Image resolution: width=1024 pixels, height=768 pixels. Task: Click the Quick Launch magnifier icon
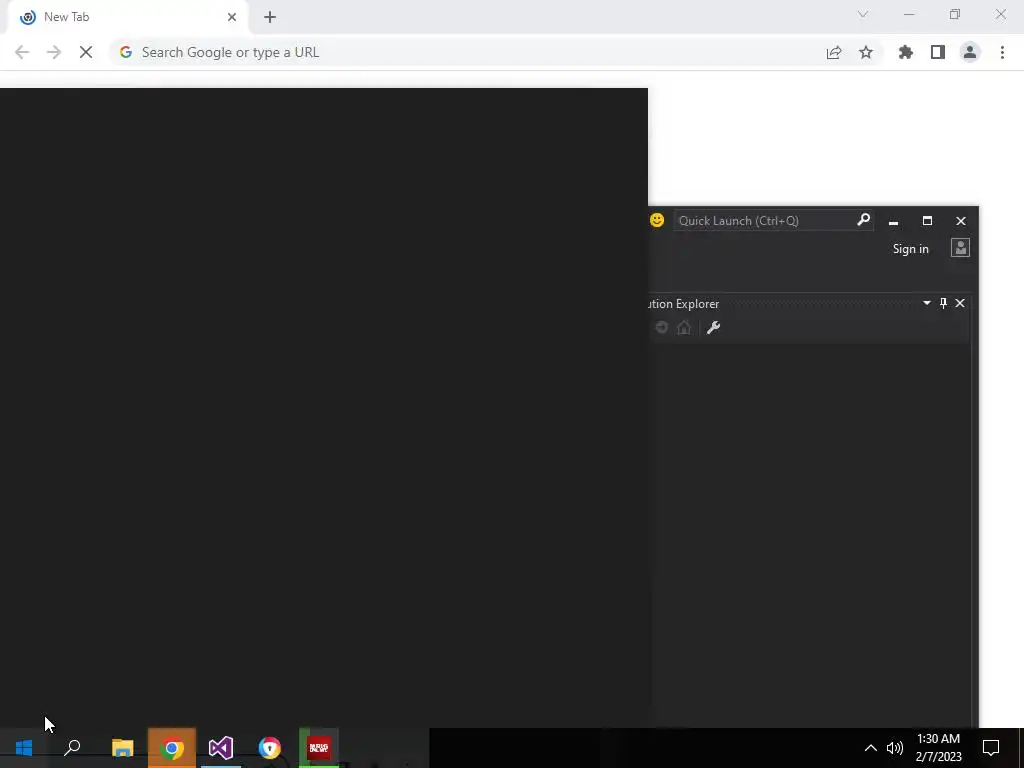863,220
